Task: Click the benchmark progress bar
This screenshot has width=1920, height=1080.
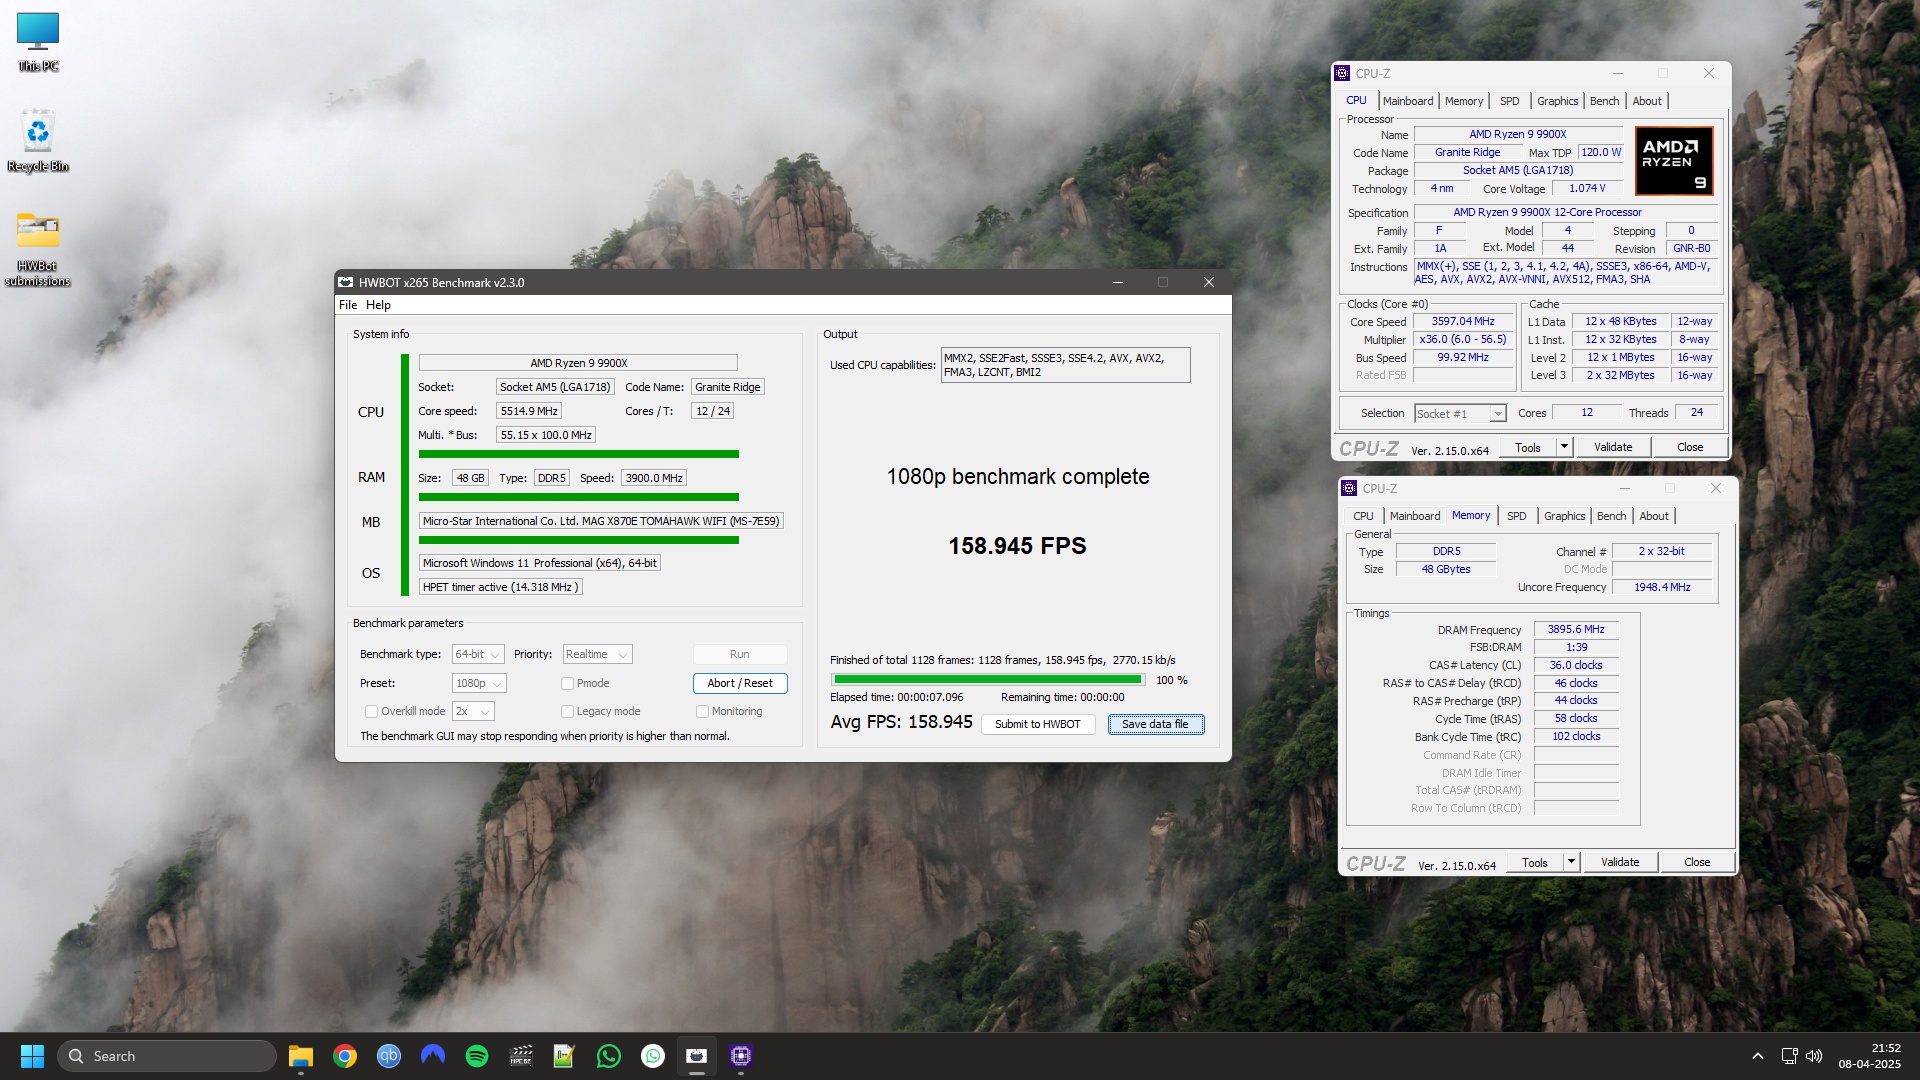Action: [x=988, y=680]
